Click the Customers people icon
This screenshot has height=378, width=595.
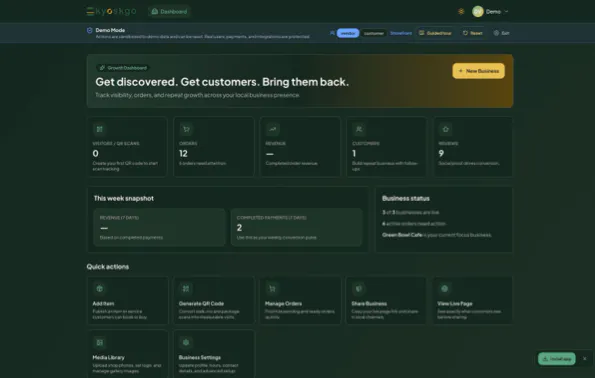pos(359,129)
